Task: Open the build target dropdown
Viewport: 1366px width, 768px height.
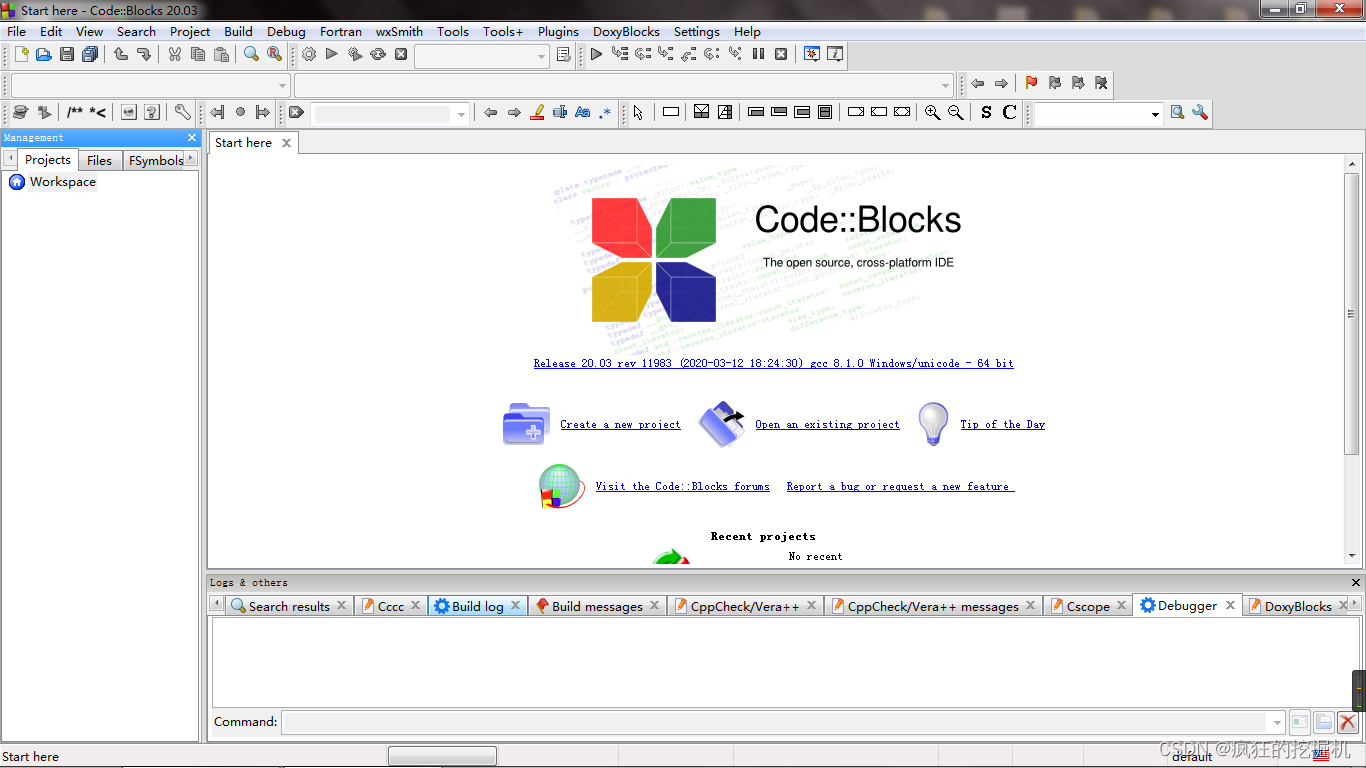Action: (481, 55)
